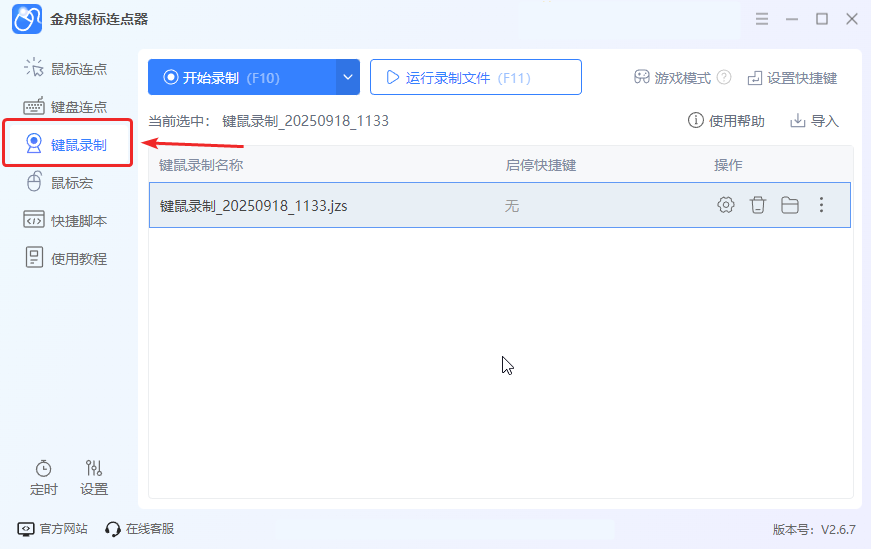Open the three-dot more options menu
The height and width of the screenshot is (549, 871).
click(821, 205)
